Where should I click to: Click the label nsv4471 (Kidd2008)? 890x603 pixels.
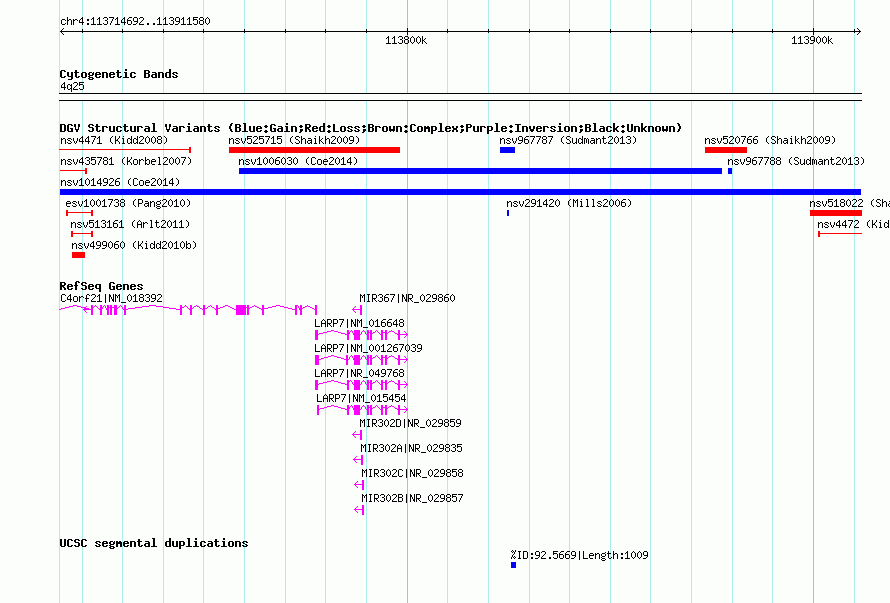click(114, 140)
